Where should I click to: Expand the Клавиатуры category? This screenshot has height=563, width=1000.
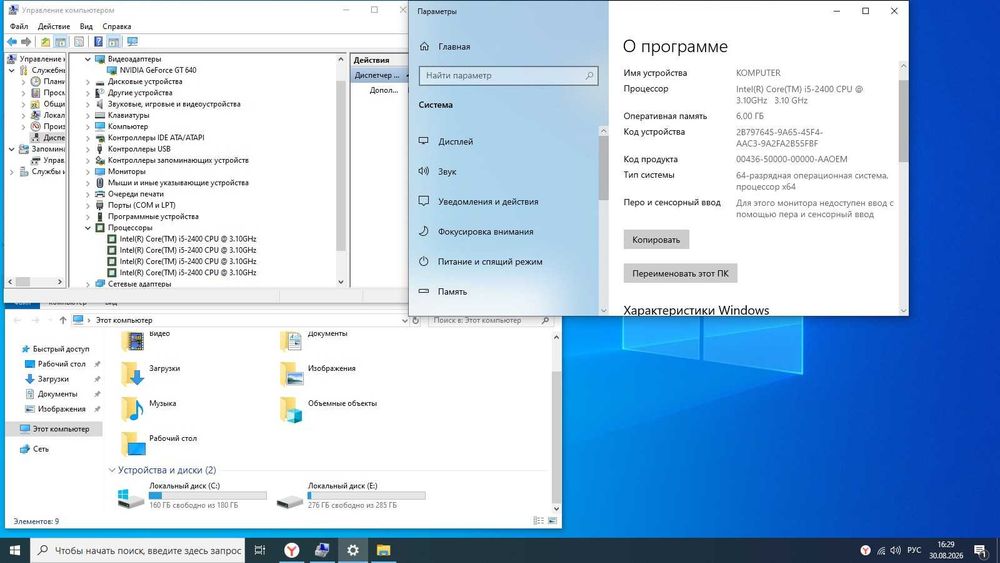[x=88, y=115]
